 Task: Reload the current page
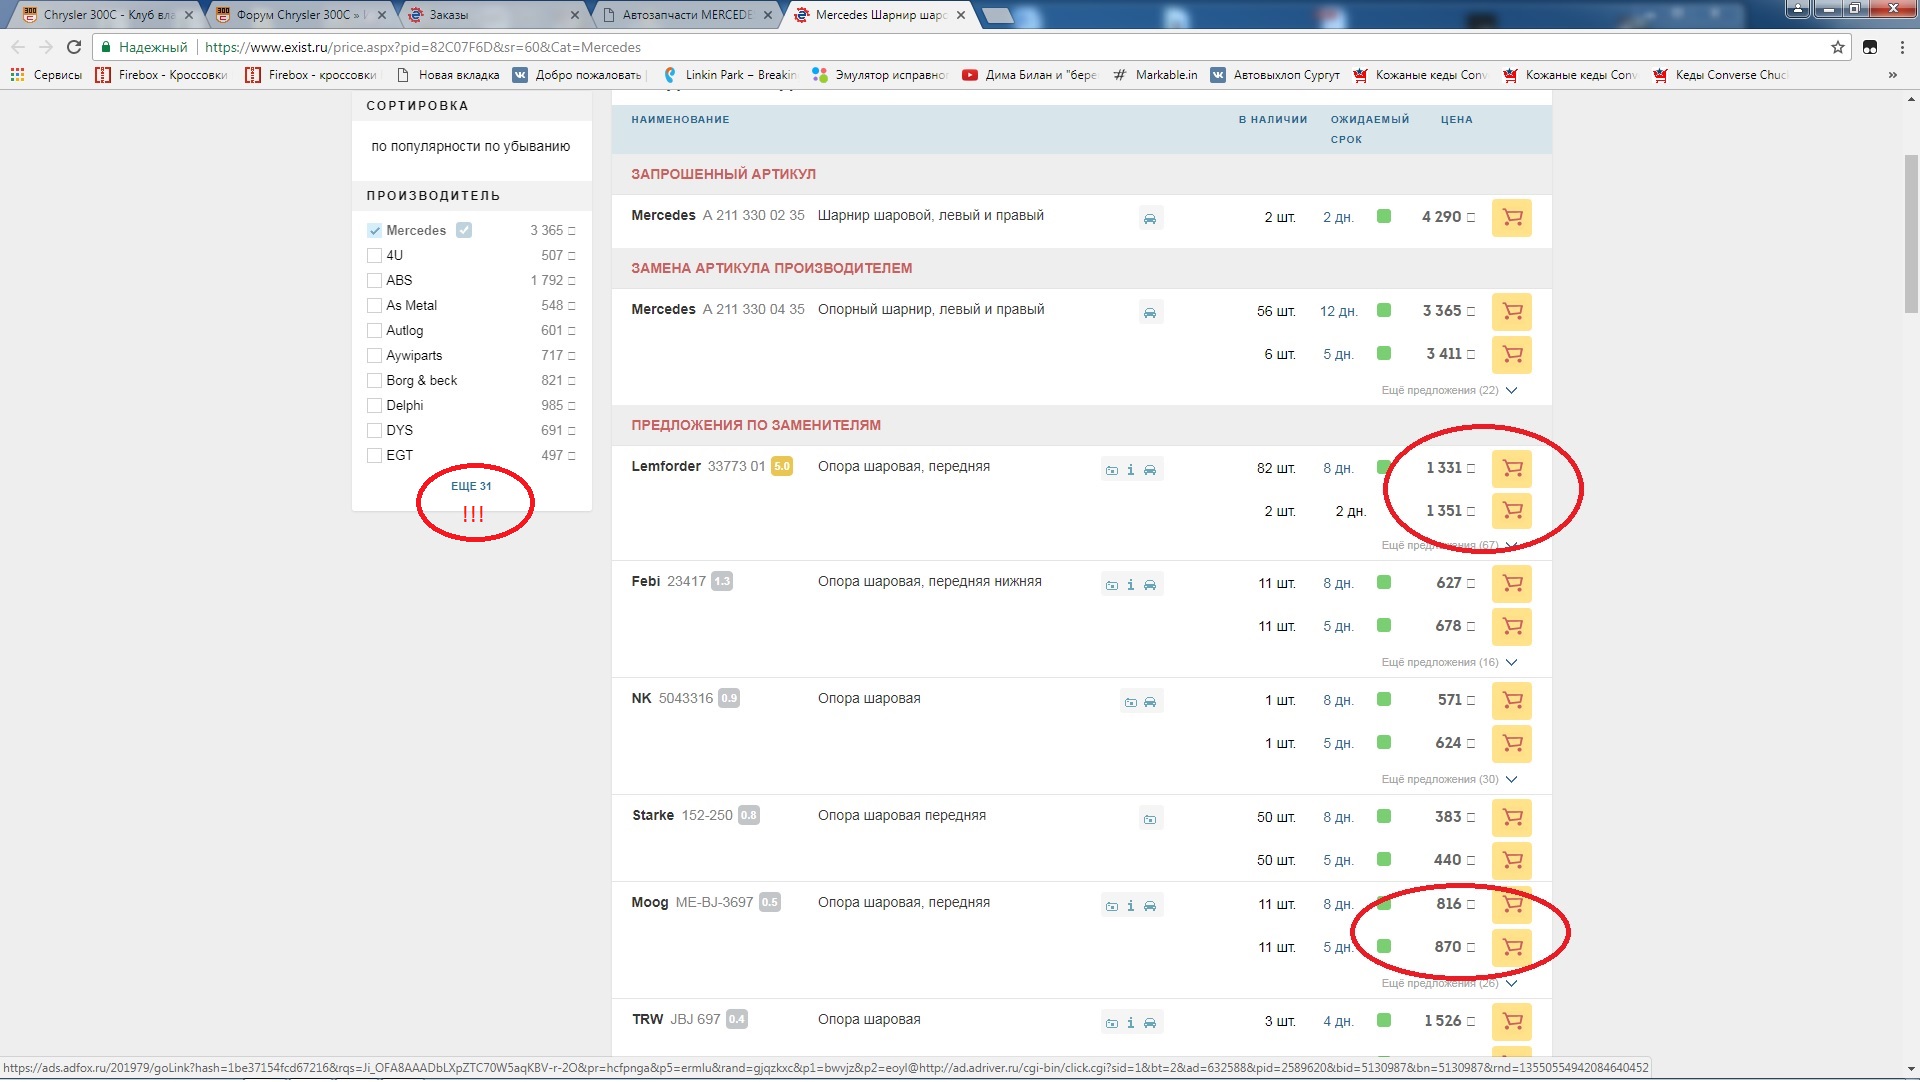click(74, 47)
